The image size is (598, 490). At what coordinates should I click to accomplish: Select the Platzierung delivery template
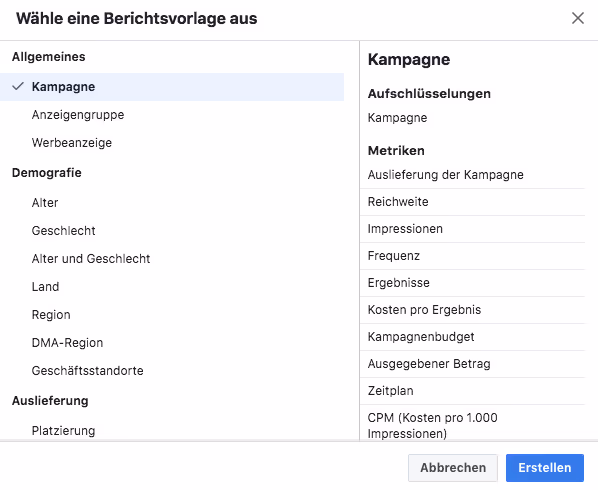[x=172, y=431]
